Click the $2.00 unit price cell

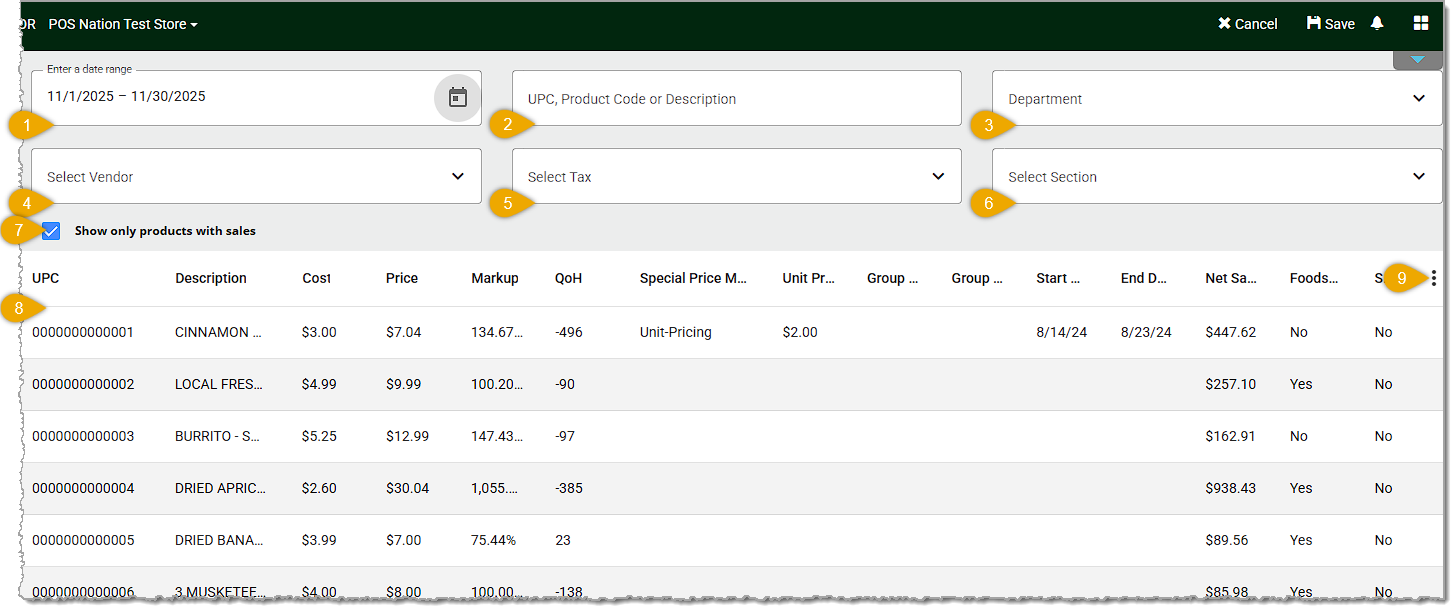point(800,332)
